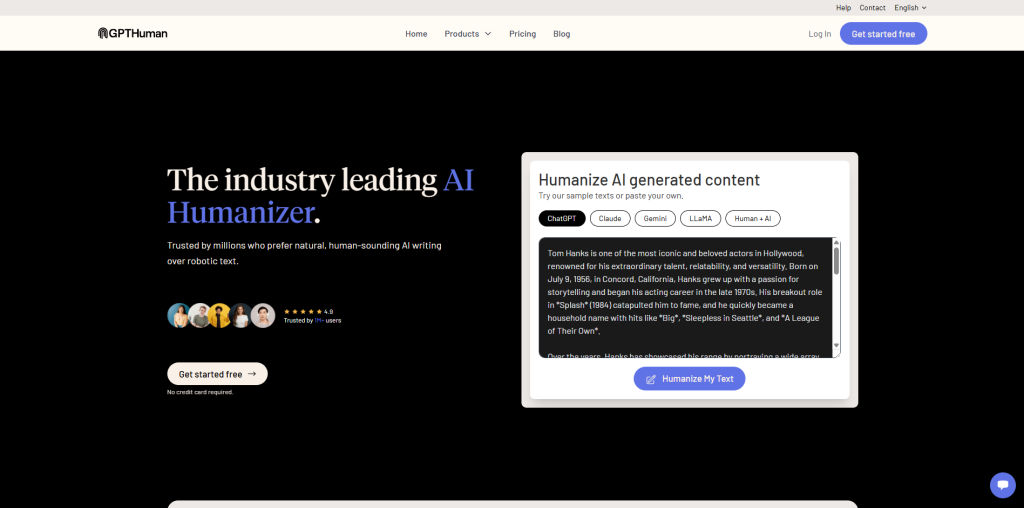This screenshot has width=1024, height=508.
Task: Go to the Home page
Action: click(x=416, y=34)
